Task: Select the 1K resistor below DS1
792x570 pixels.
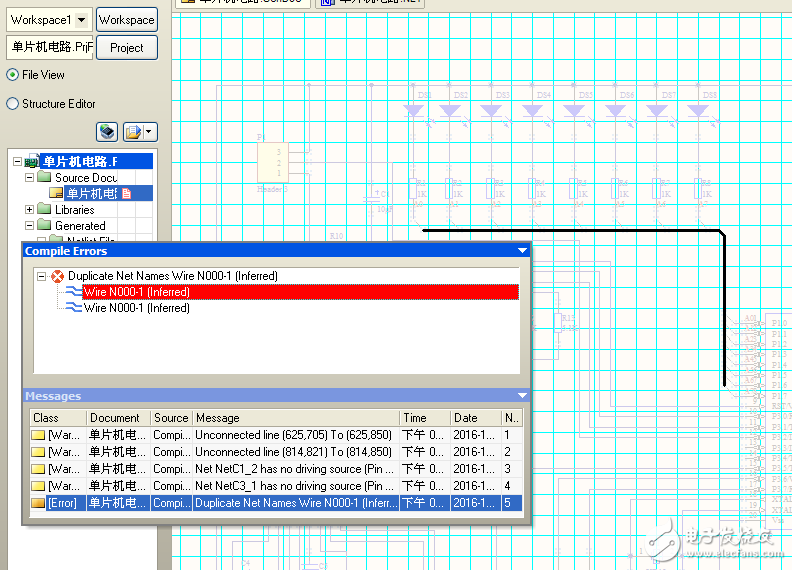Action: [x=413, y=189]
